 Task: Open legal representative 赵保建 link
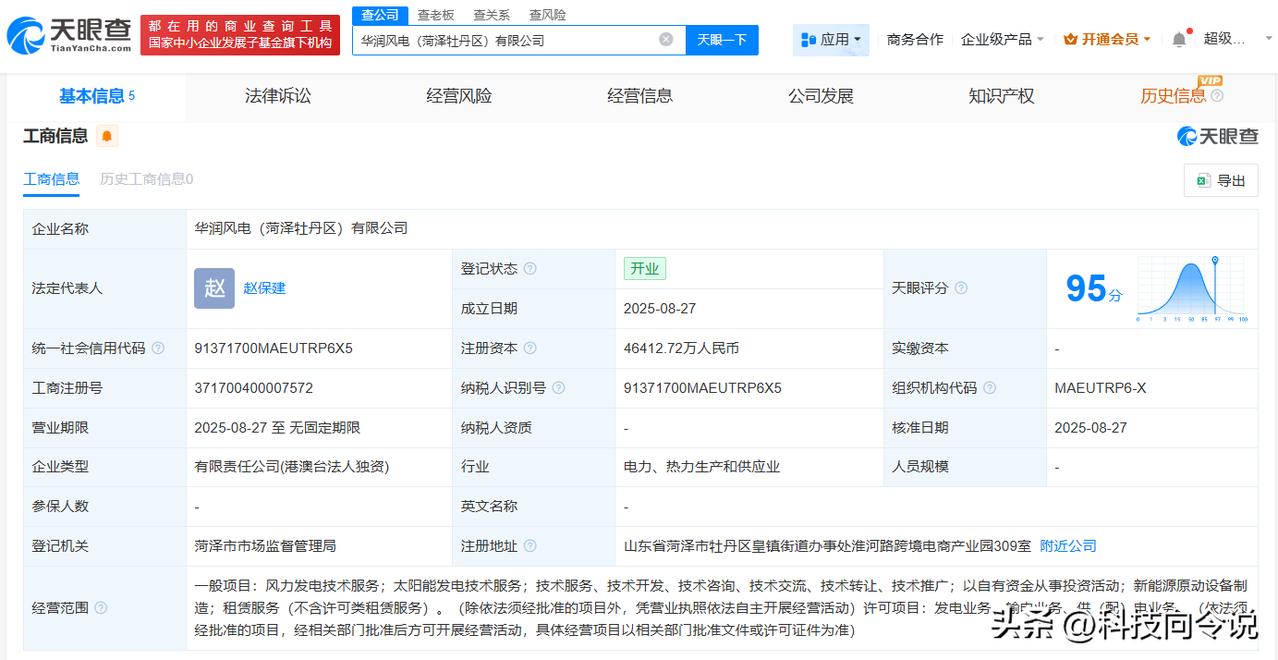[264, 288]
